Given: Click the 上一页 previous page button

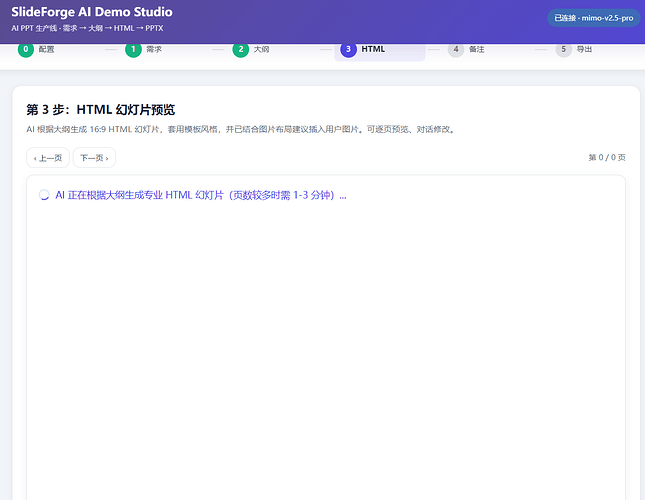Looking at the screenshot, I should [48, 158].
